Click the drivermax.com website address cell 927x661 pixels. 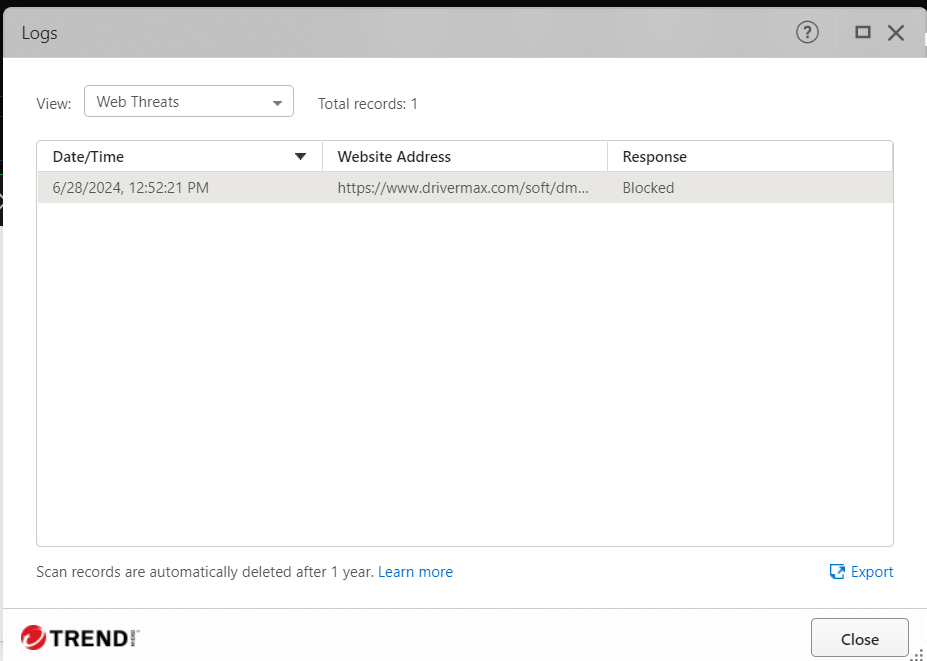coord(464,188)
